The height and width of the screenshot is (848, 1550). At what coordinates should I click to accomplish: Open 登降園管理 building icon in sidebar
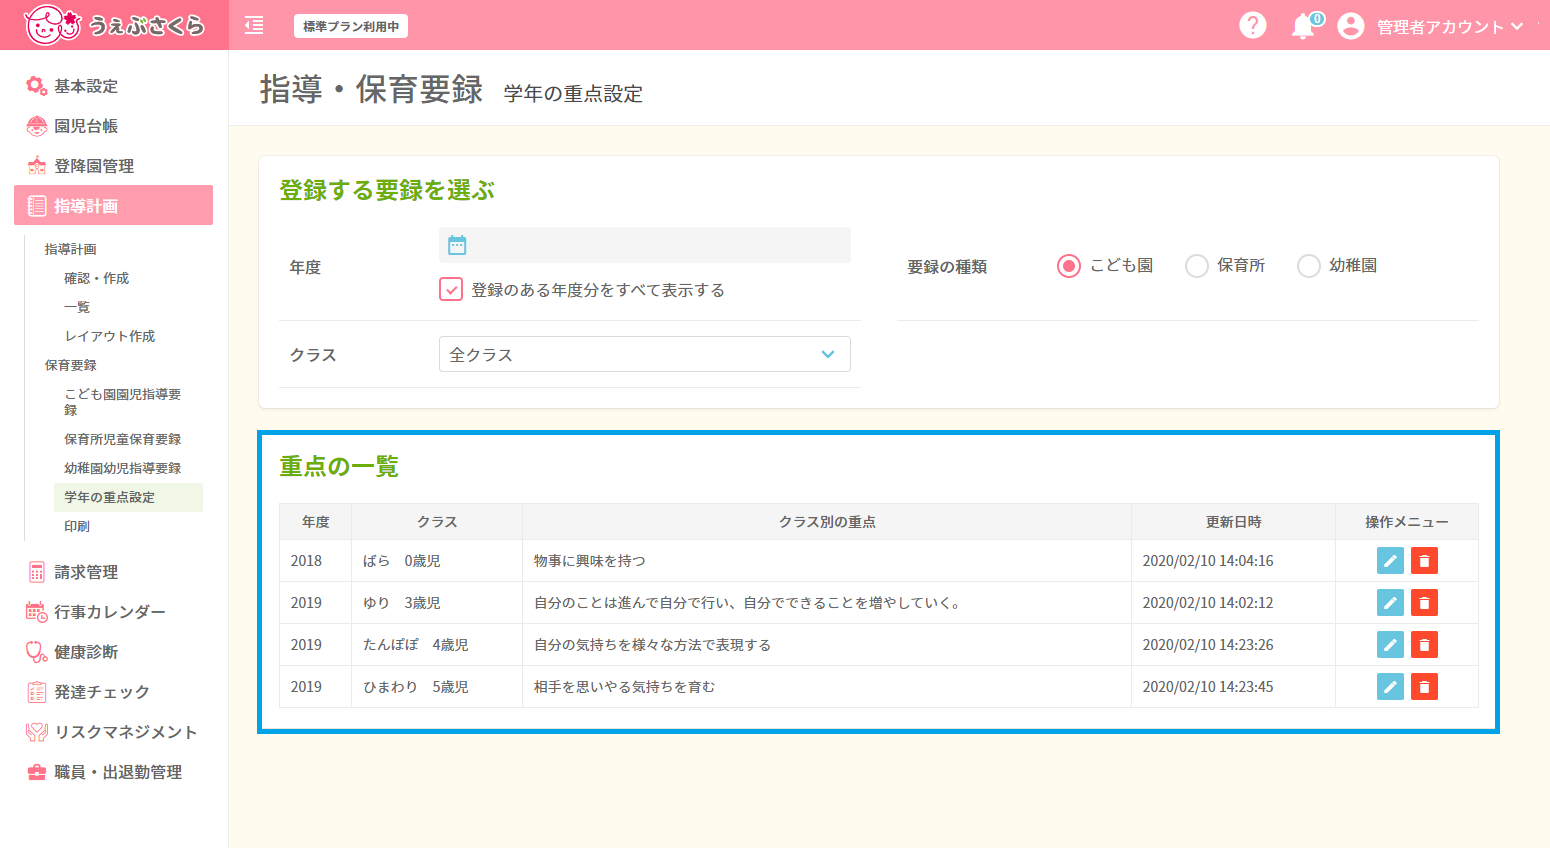(37, 166)
